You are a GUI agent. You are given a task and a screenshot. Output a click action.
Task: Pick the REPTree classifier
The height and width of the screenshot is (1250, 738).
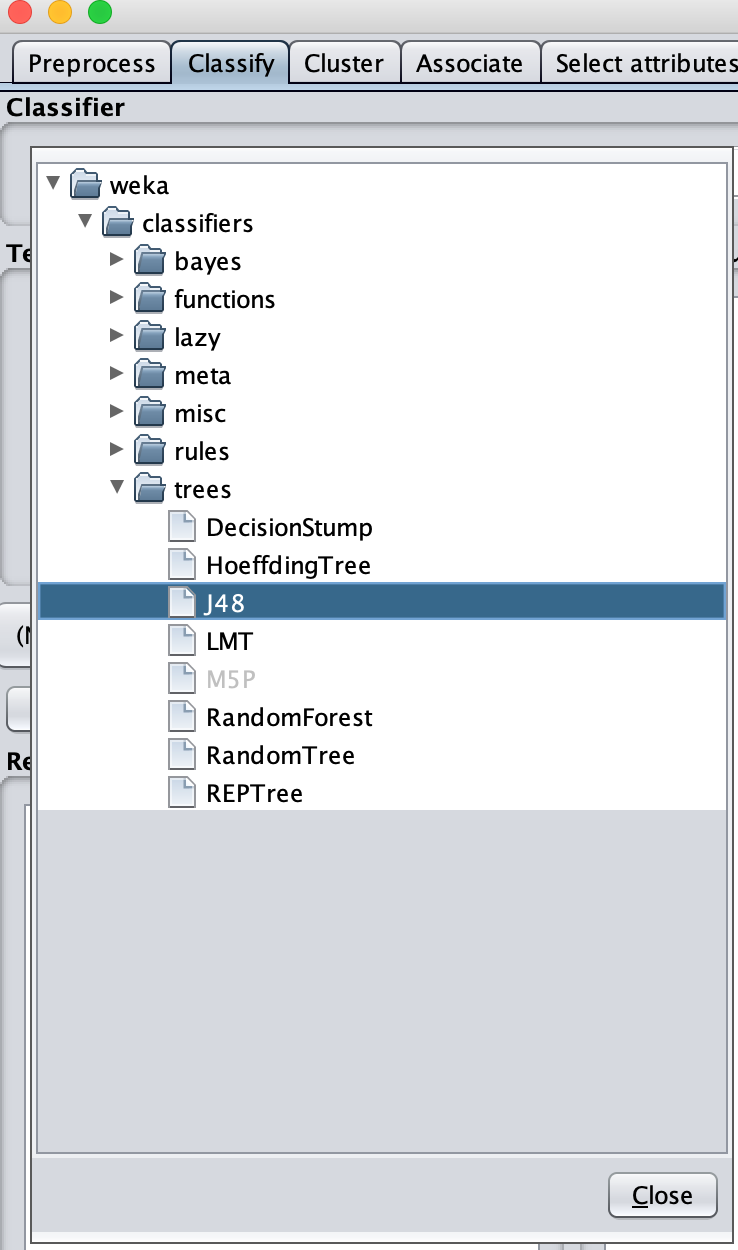click(x=254, y=794)
